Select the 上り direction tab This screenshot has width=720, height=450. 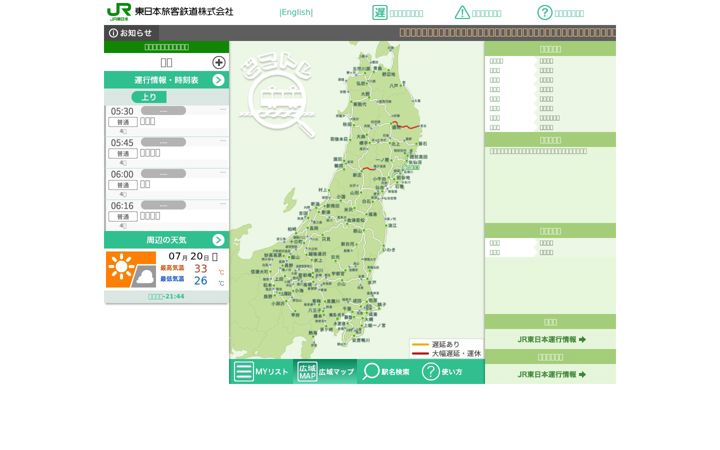coord(149,97)
